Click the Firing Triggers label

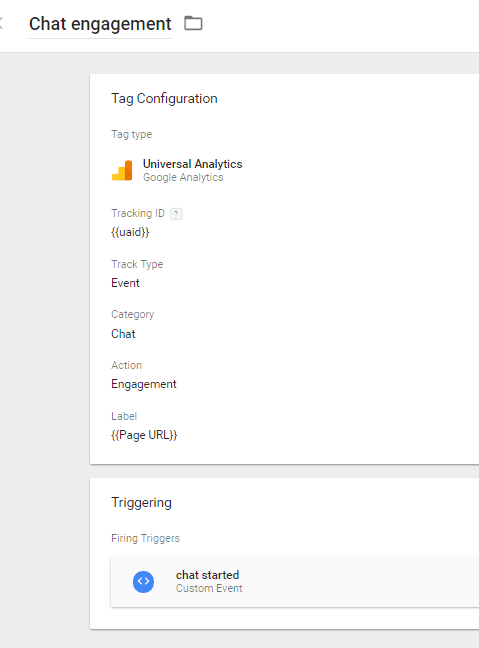[x=145, y=538]
